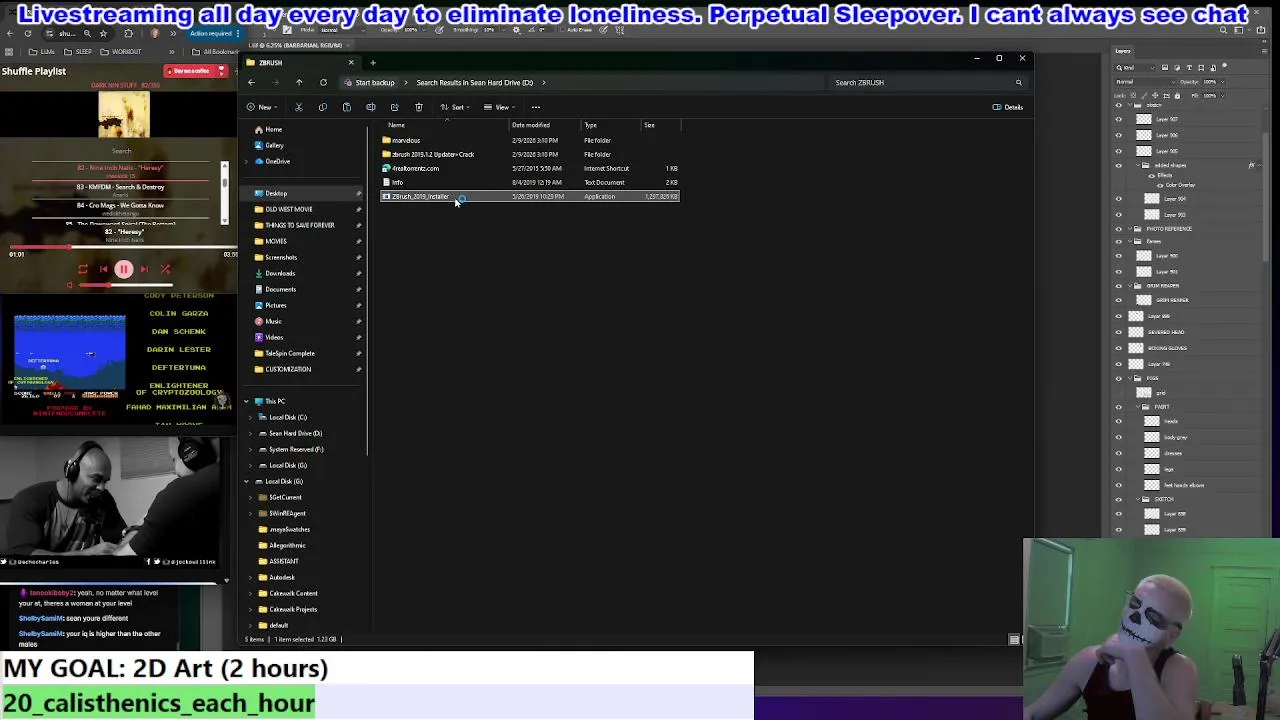
Task: Go up one folder with the up arrow
Action: (x=299, y=82)
